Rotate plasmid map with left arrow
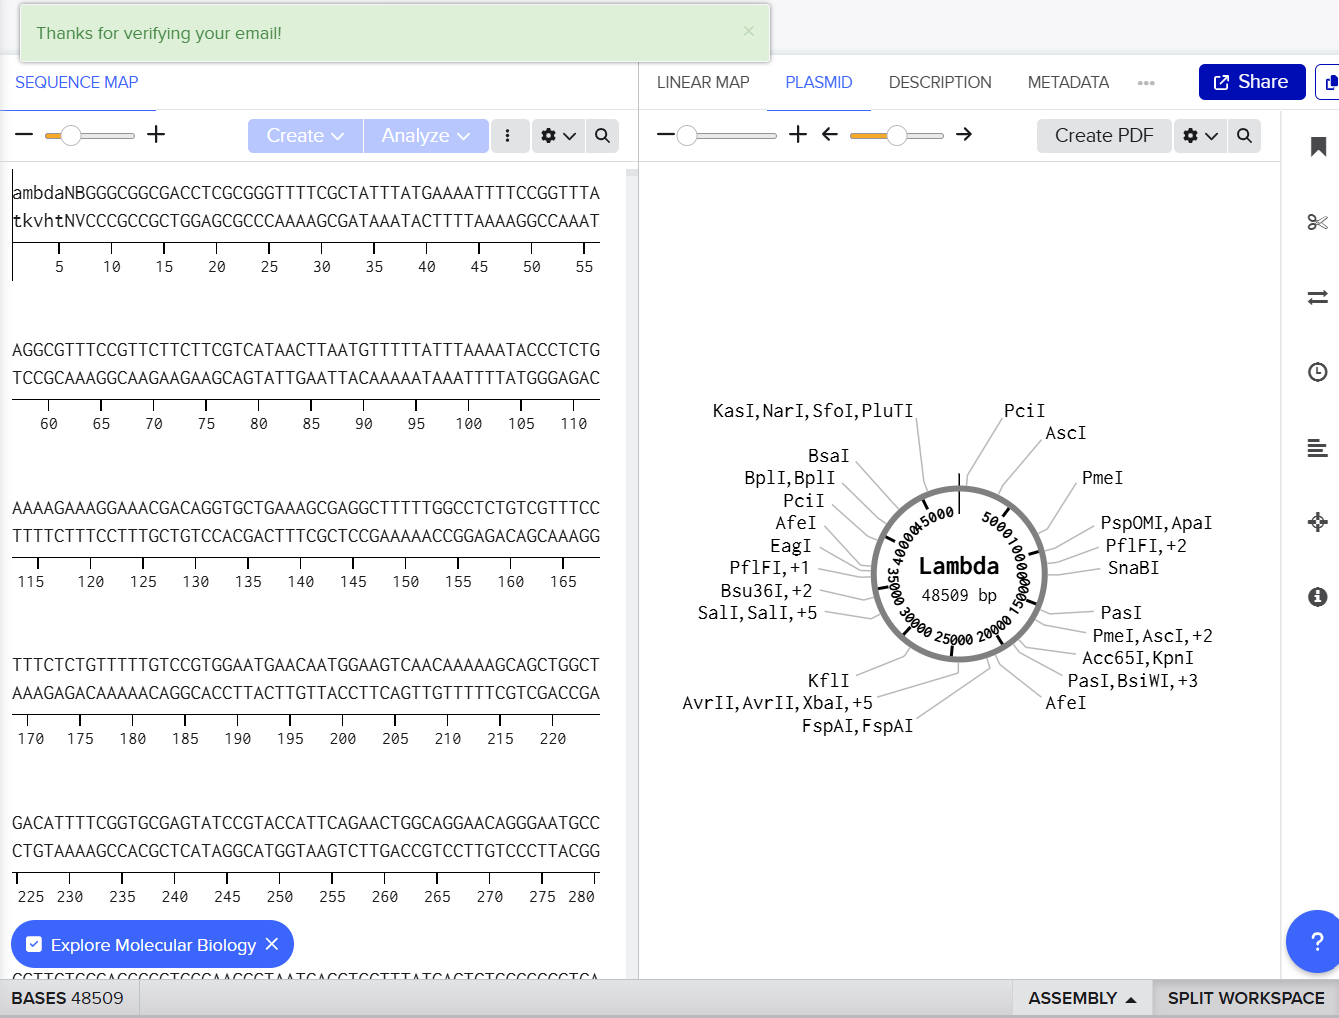Screen dimensions: 1339x1018 (830, 134)
